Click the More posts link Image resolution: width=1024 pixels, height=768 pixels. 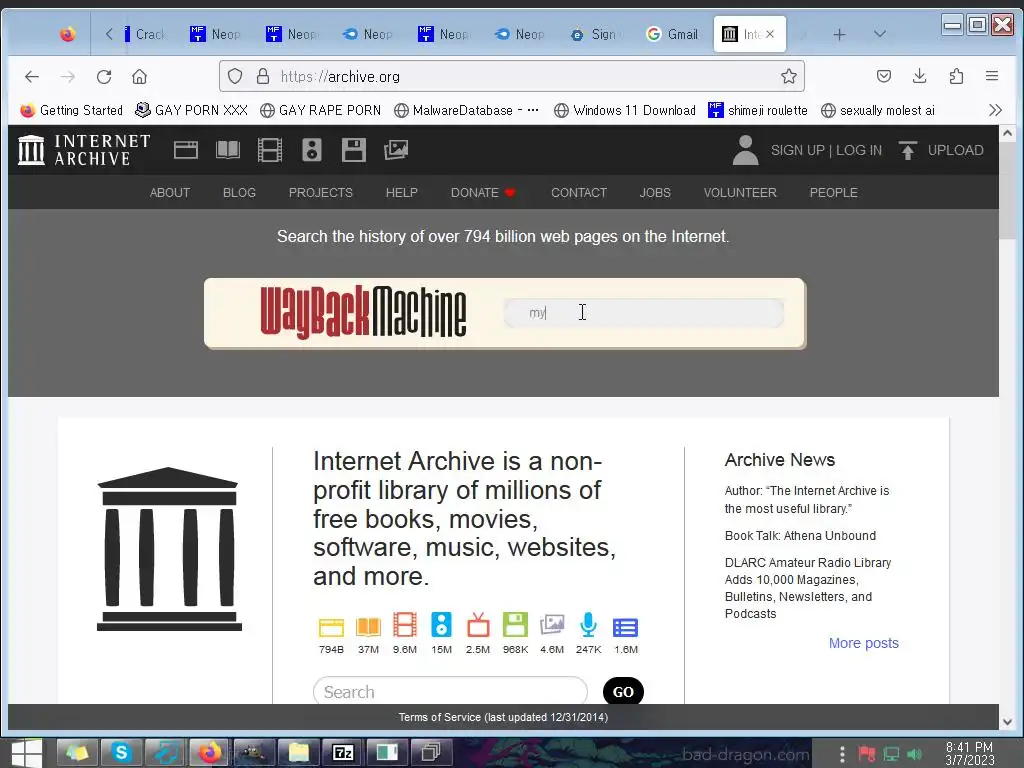point(863,643)
